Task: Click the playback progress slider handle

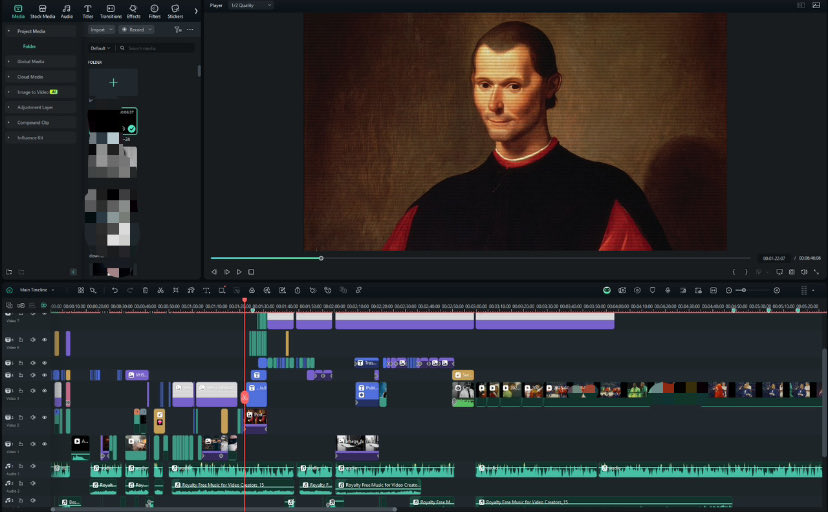Action: 321,258
